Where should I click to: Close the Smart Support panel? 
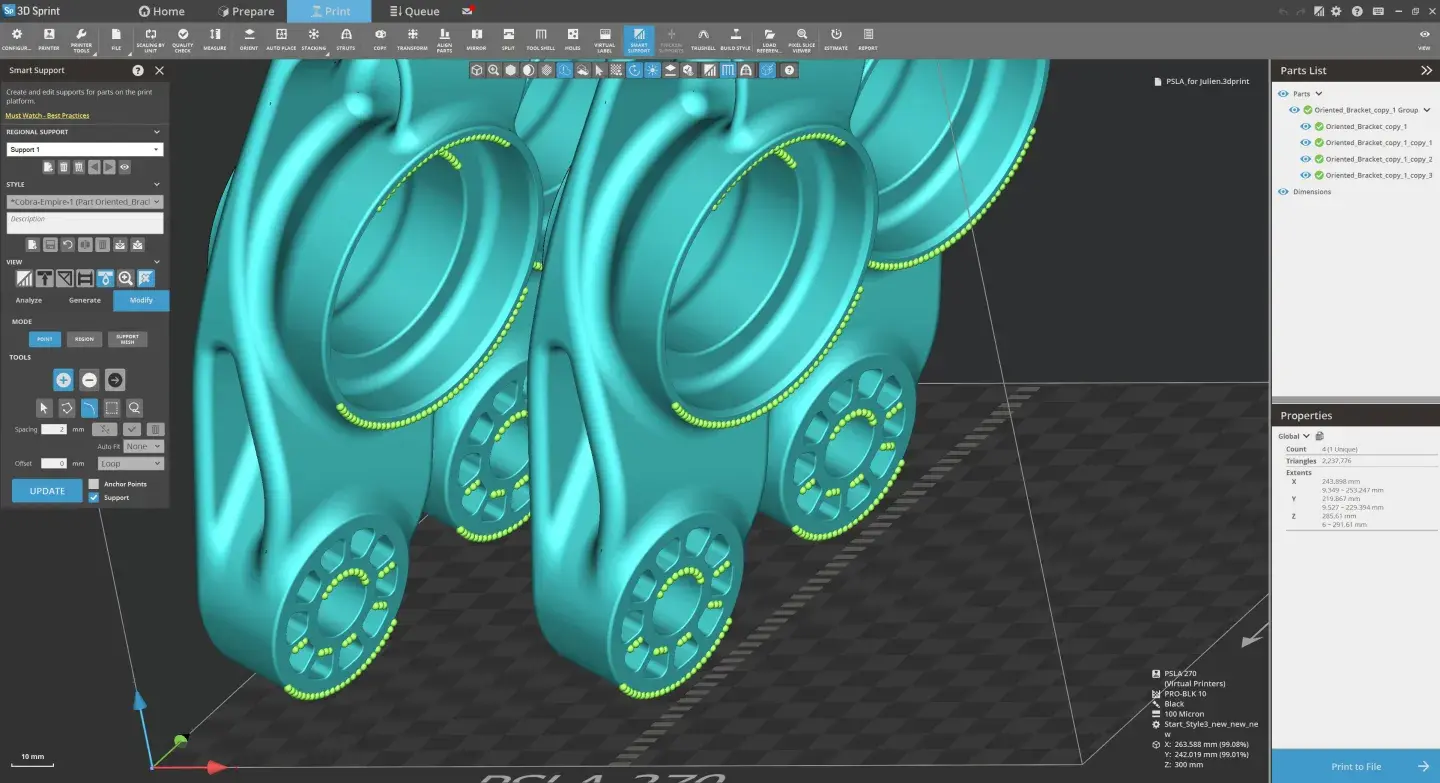(x=159, y=71)
